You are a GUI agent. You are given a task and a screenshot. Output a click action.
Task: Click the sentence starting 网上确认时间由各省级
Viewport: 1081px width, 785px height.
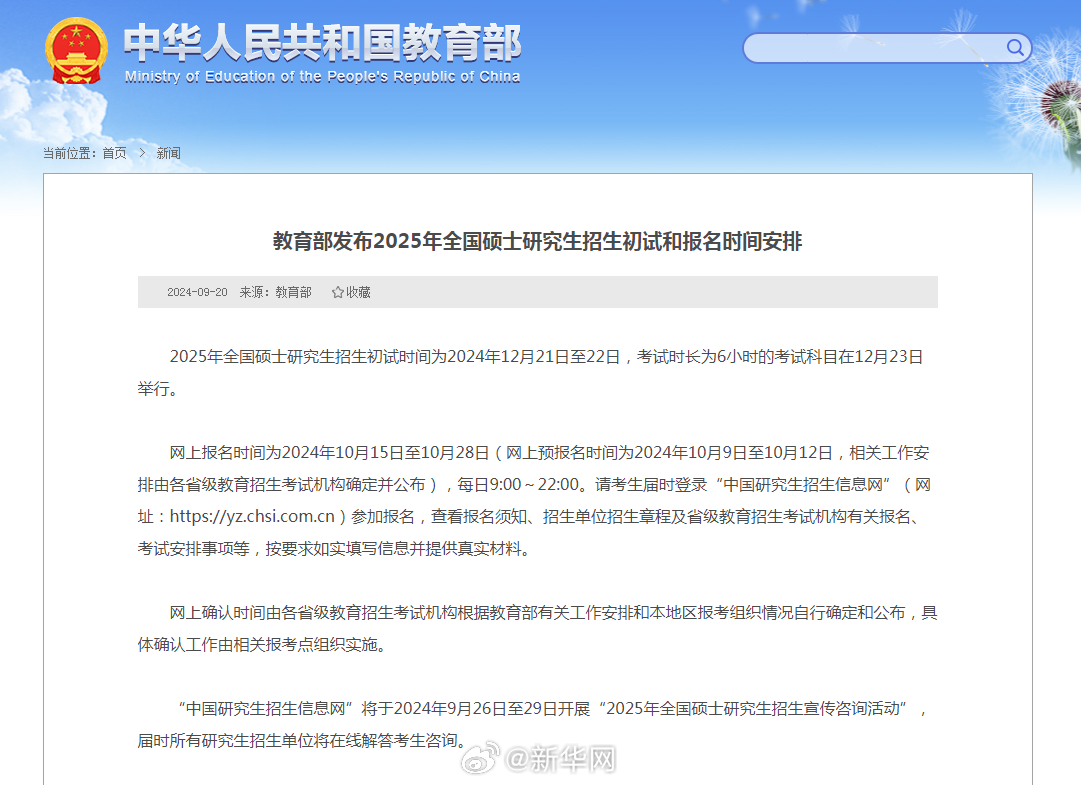[538, 629]
